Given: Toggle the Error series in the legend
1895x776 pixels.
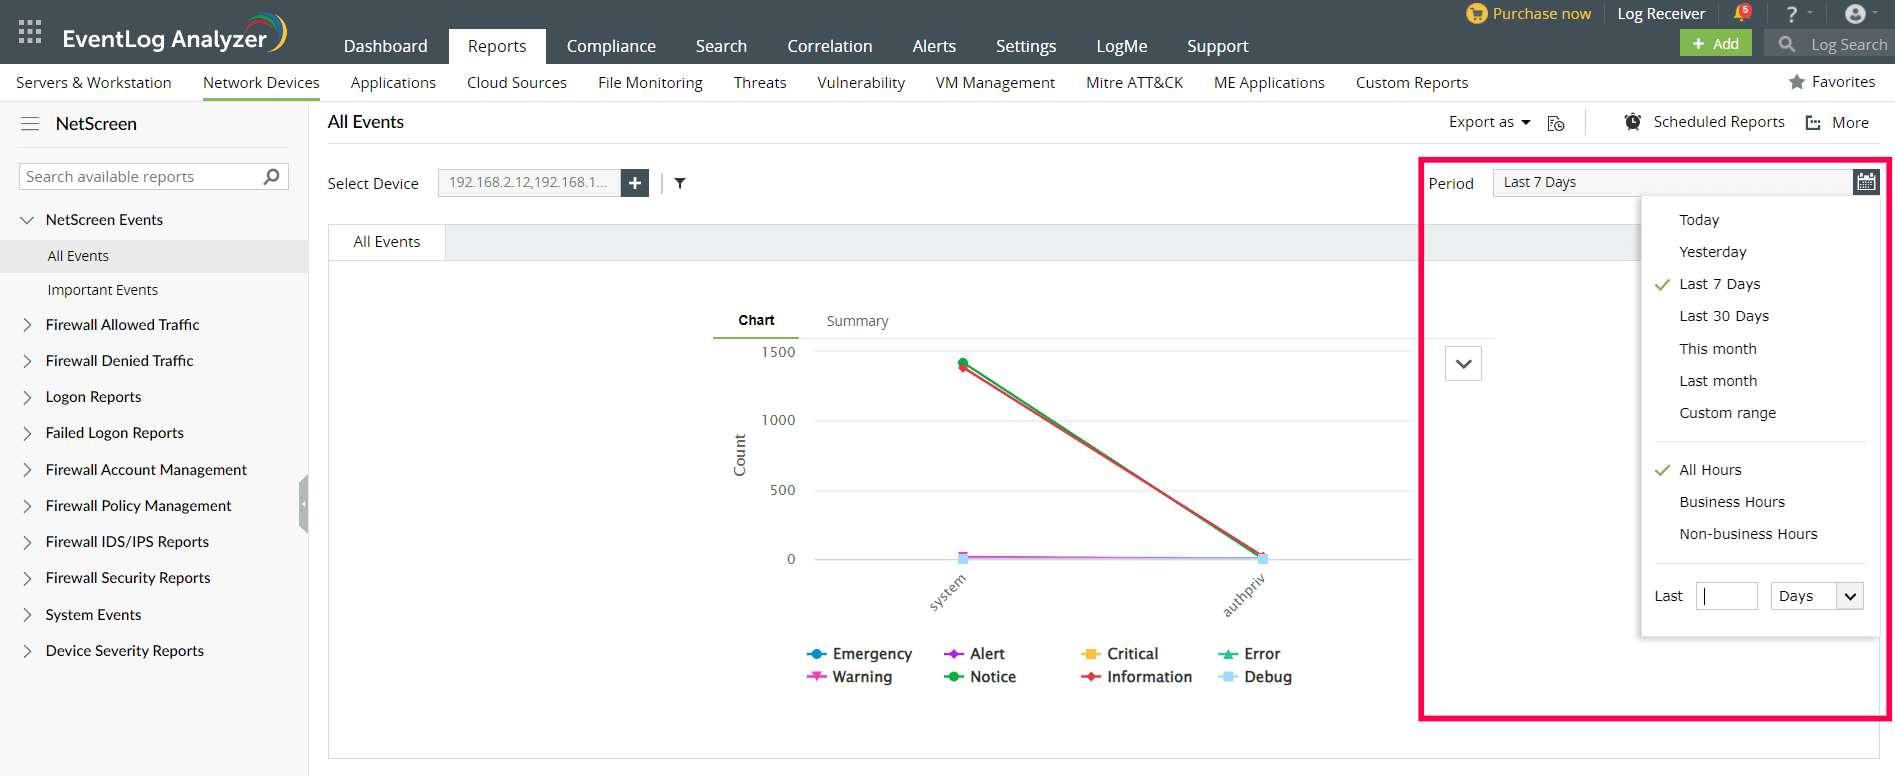Looking at the screenshot, I should click(x=1249, y=654).
